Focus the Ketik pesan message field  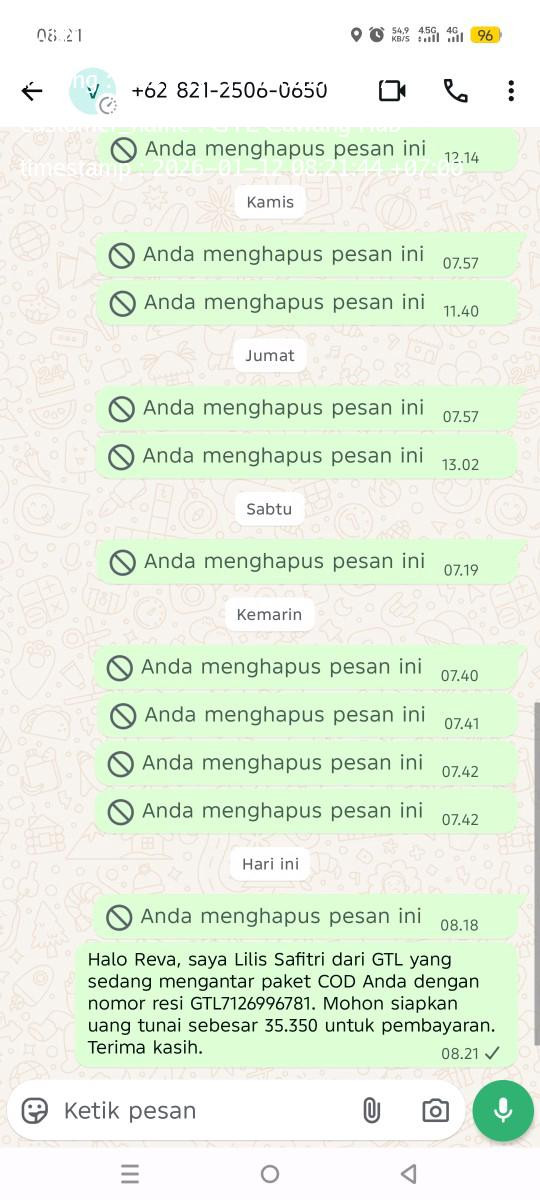(x=205, y=1111)
